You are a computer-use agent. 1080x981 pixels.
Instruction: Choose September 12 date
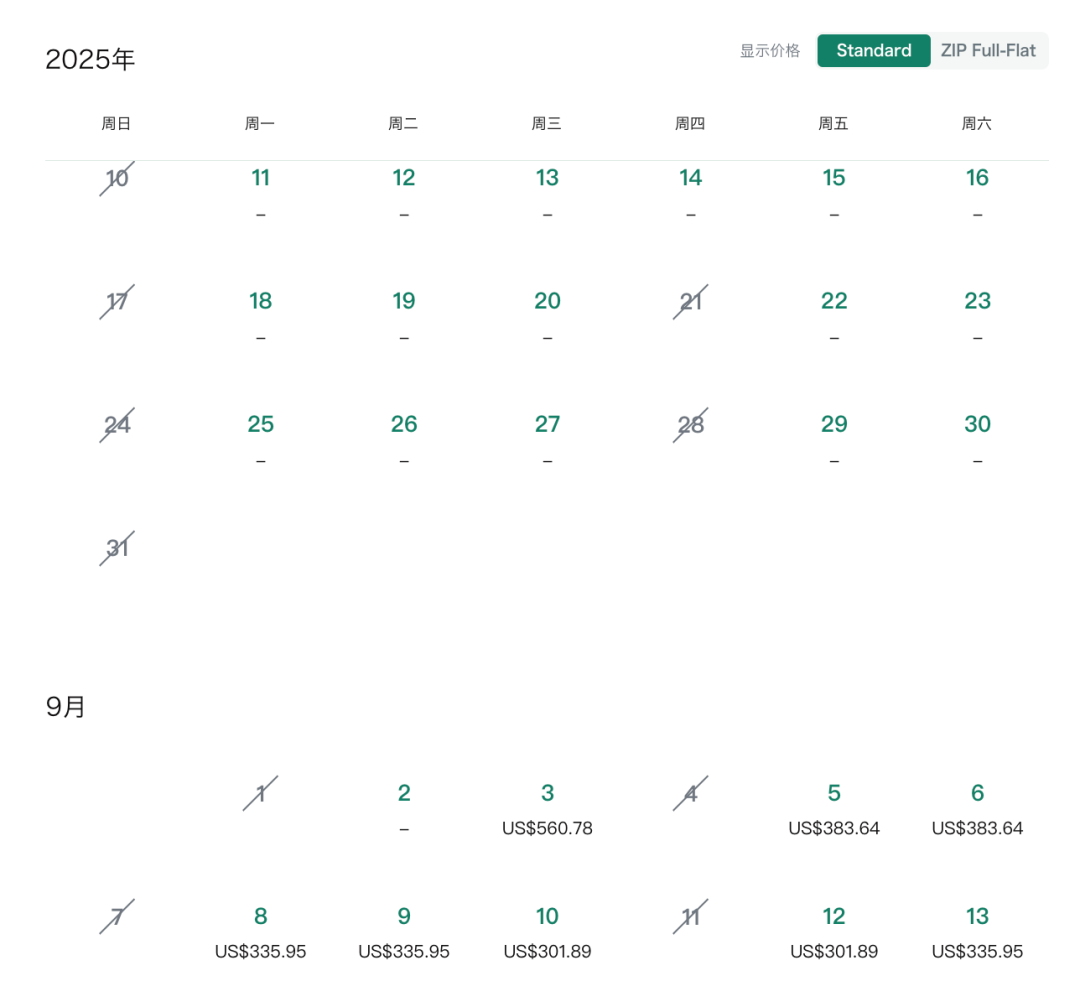(833, 931)
